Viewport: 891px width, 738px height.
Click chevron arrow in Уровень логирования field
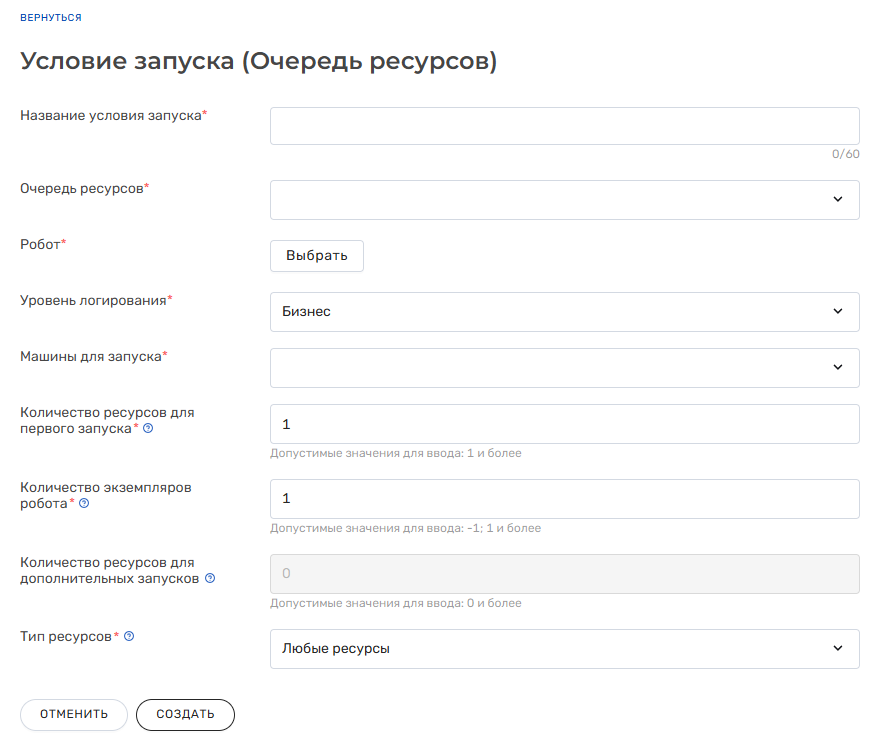(x=838, y=311)
